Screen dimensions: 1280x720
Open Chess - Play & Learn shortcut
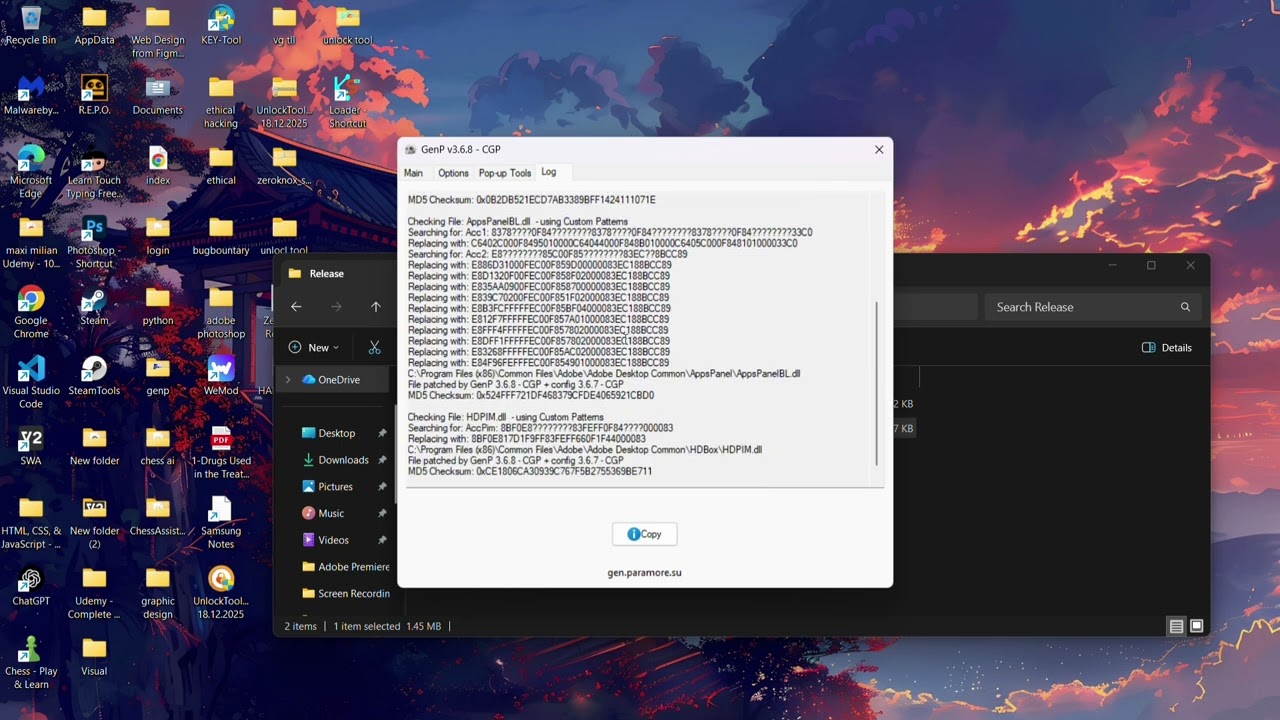31,662
